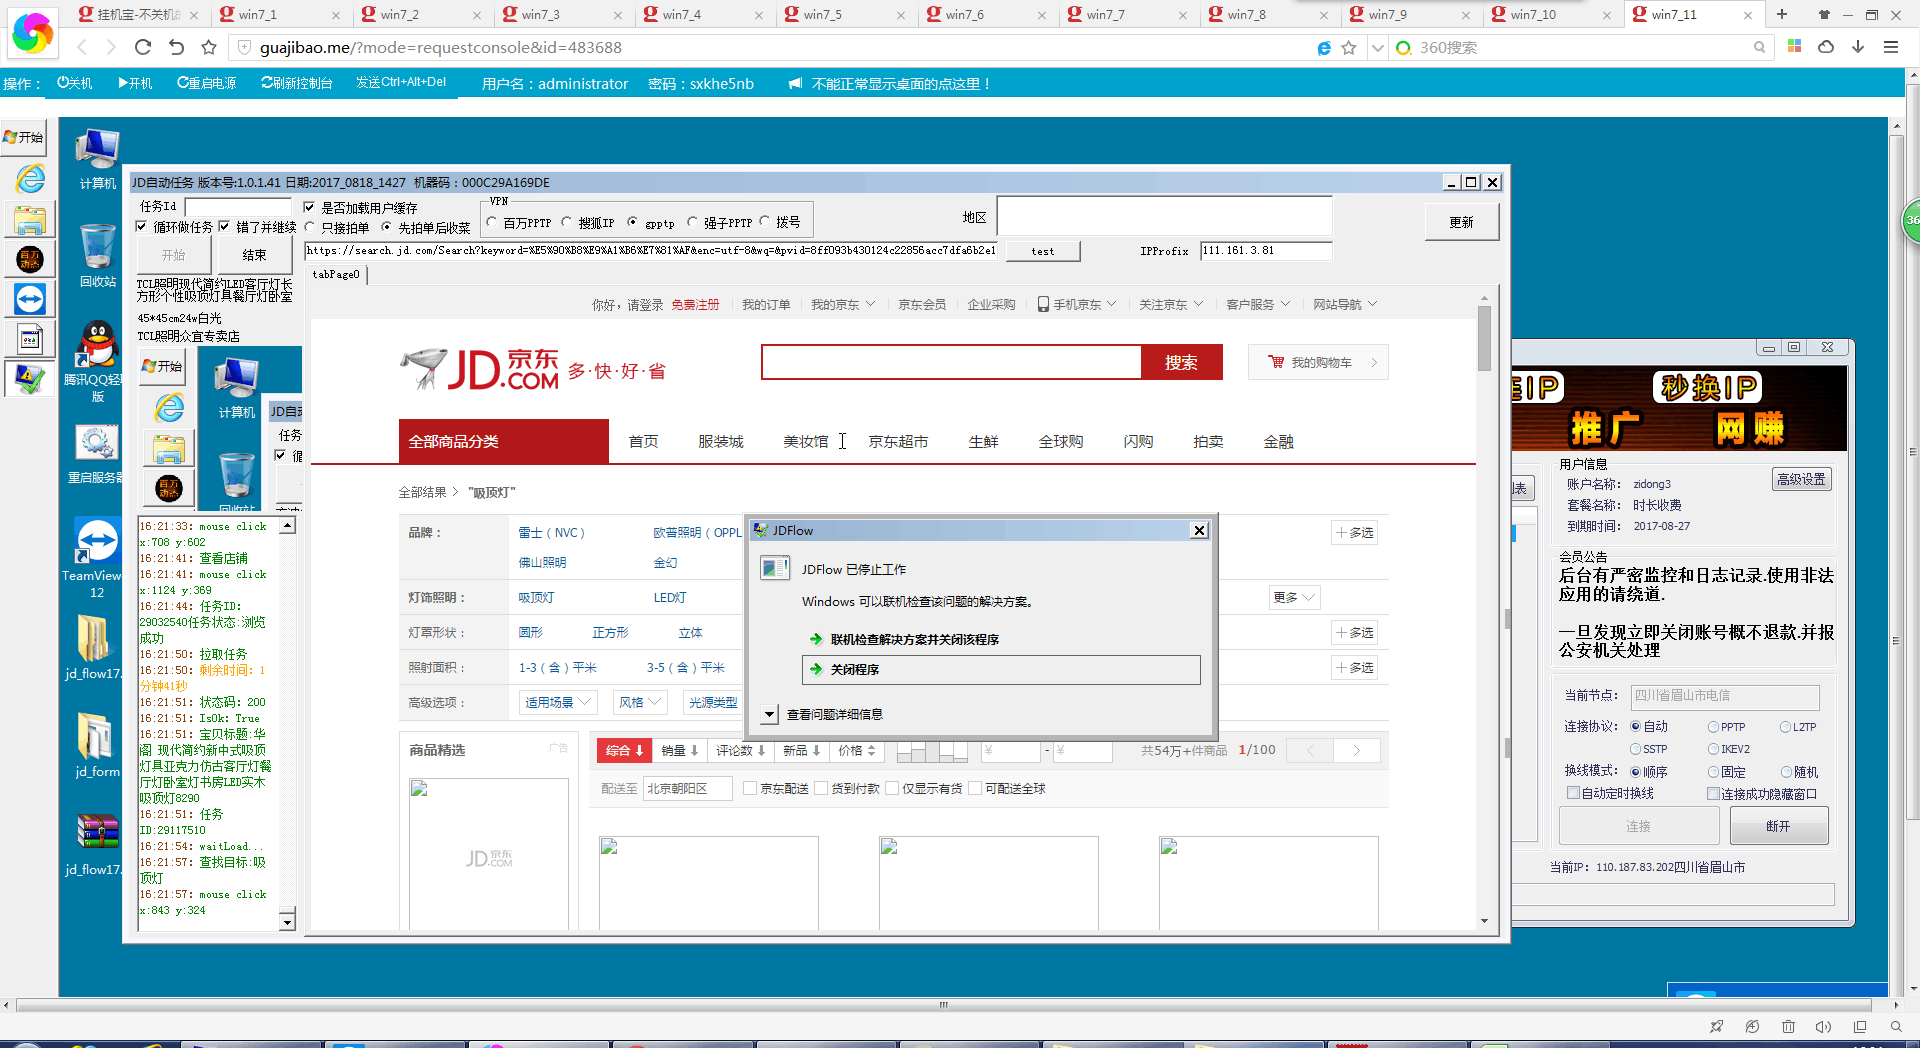Open the 京东超市 JD navigation item
The height and width of the screenshot is (1048, 1920).
point(898,442)
